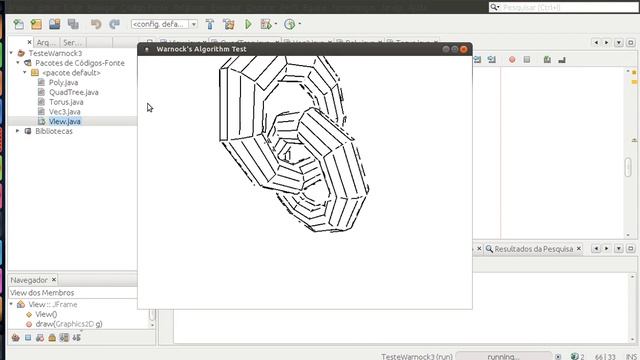The image size is (640, 360).
Task: Click Navegador scrollbar down arrow
Action: [152, 325]
